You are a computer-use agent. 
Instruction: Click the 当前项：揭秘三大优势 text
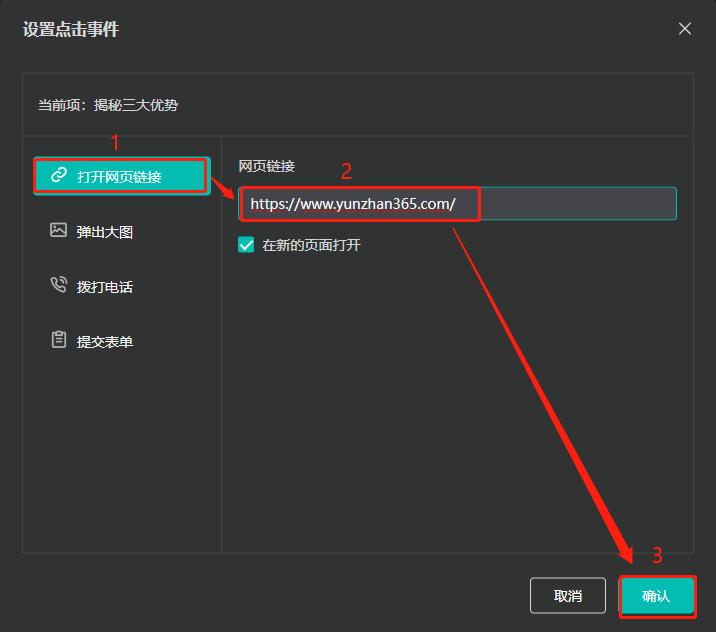[x=108, y=105]
